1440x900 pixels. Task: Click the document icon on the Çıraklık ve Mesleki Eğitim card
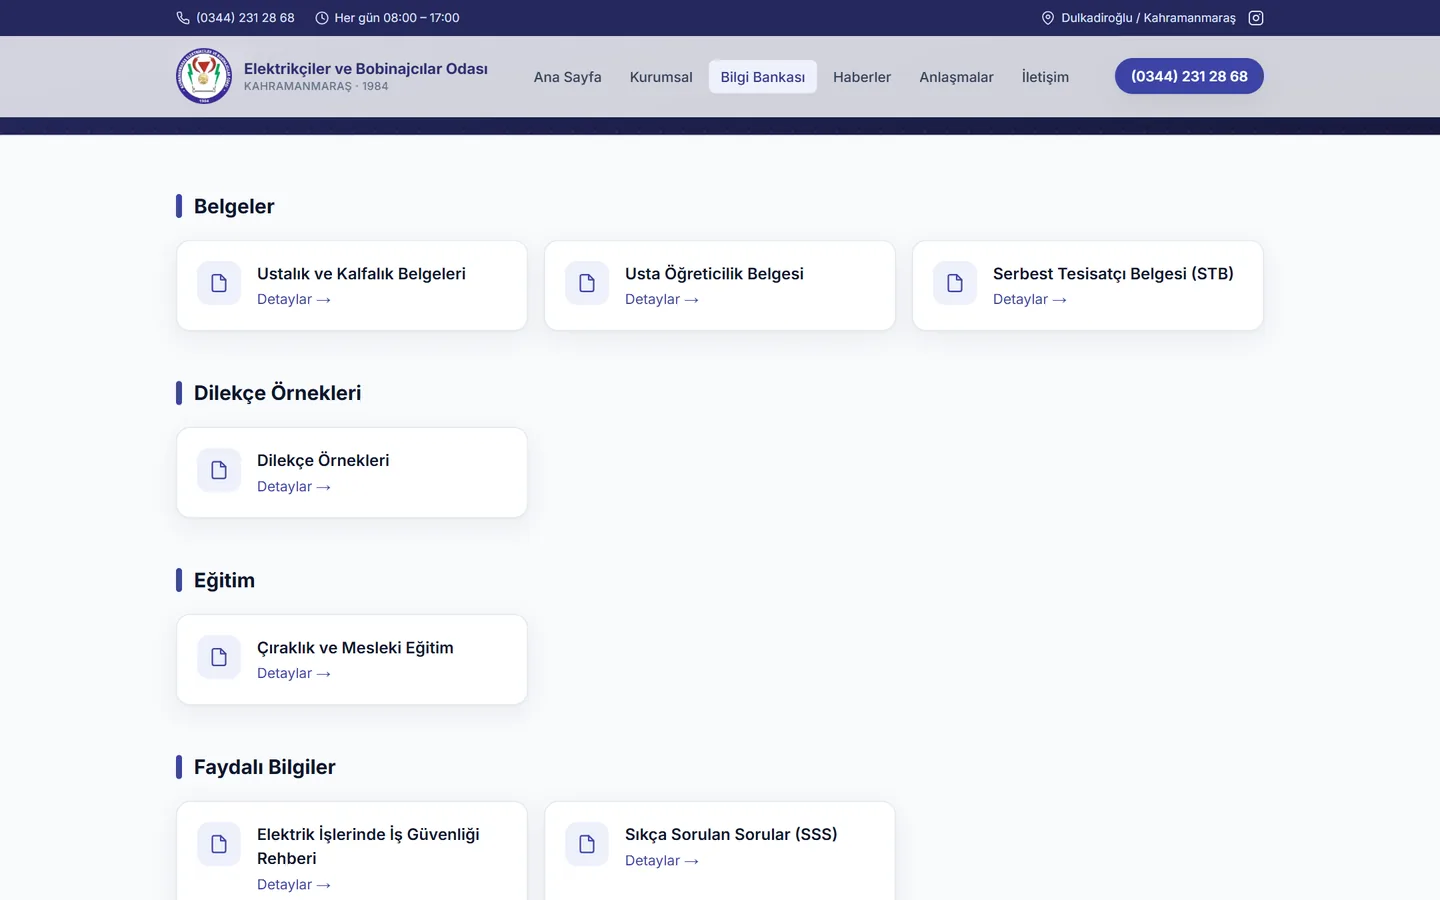pyautogui.click(x=219, y=657)
